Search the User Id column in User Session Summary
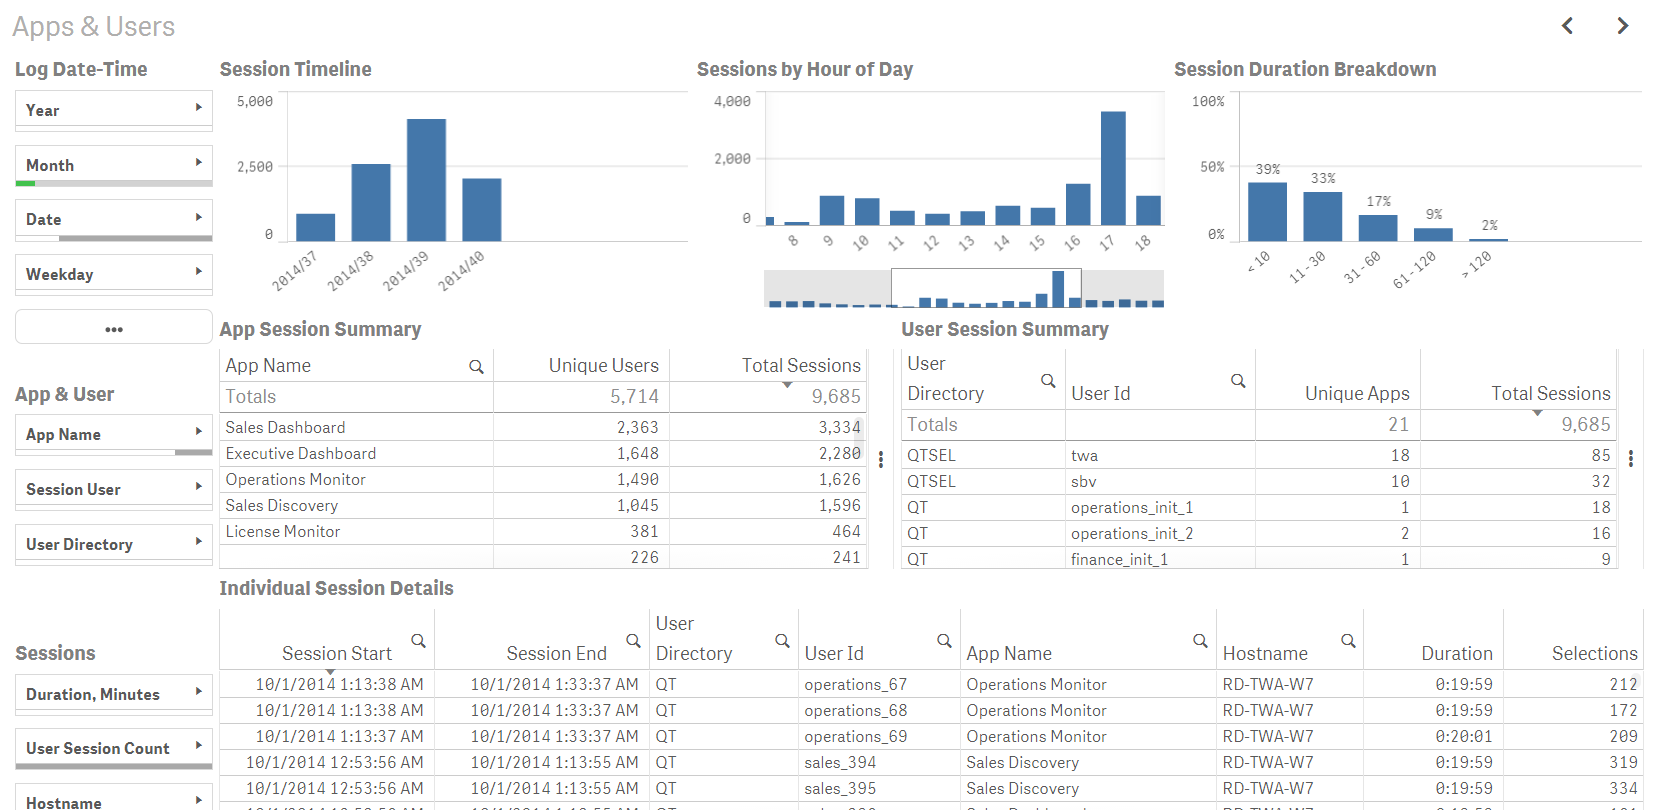1653x810 pixels. point(1238,381)
